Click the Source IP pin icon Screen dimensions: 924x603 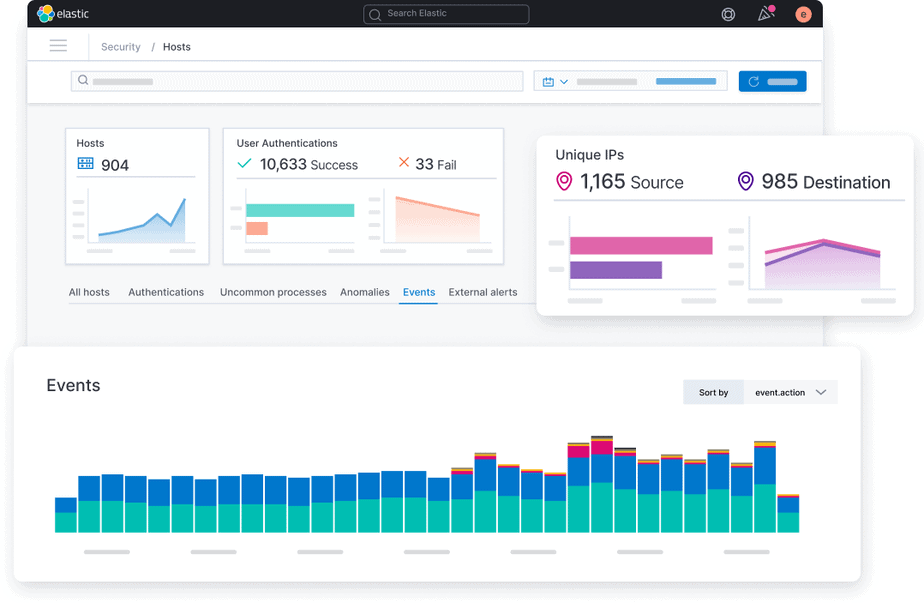[564, 181]
